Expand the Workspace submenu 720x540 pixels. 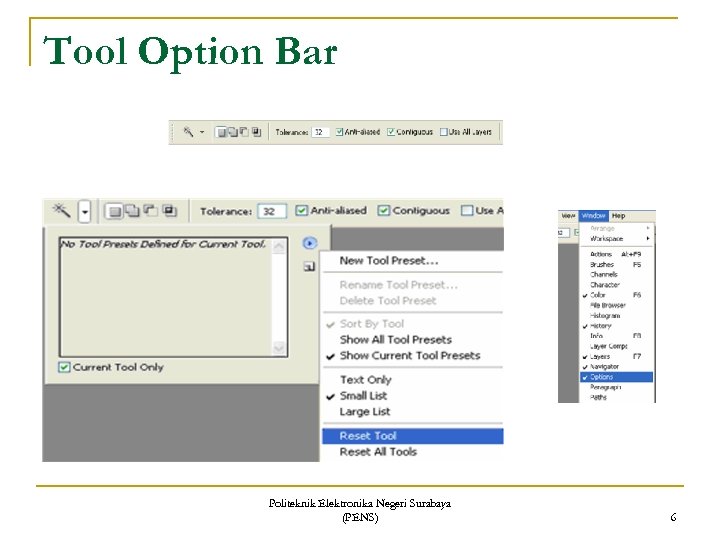tap(618, 238)
